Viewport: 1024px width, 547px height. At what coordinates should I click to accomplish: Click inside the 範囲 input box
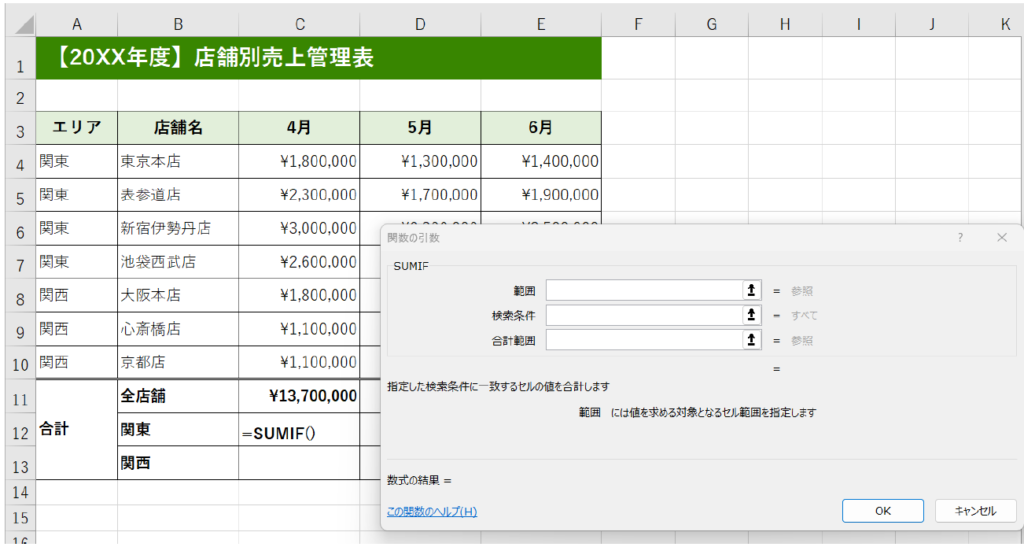coord(642,290)
